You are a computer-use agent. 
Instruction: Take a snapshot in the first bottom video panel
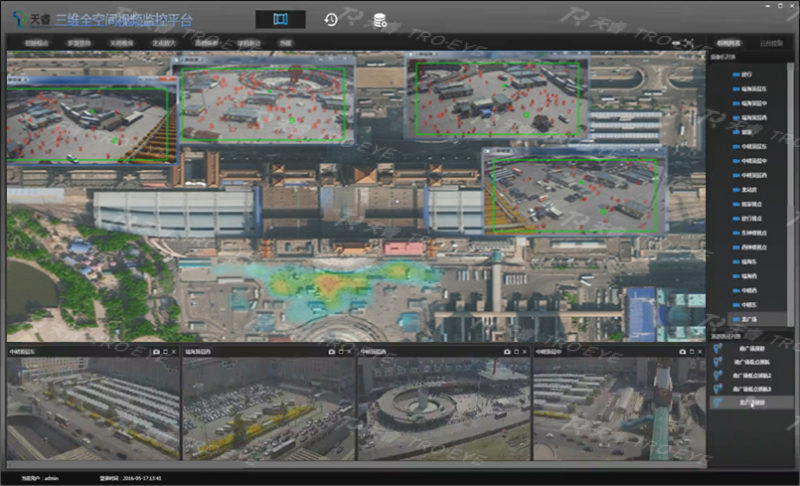coord(155,352)
